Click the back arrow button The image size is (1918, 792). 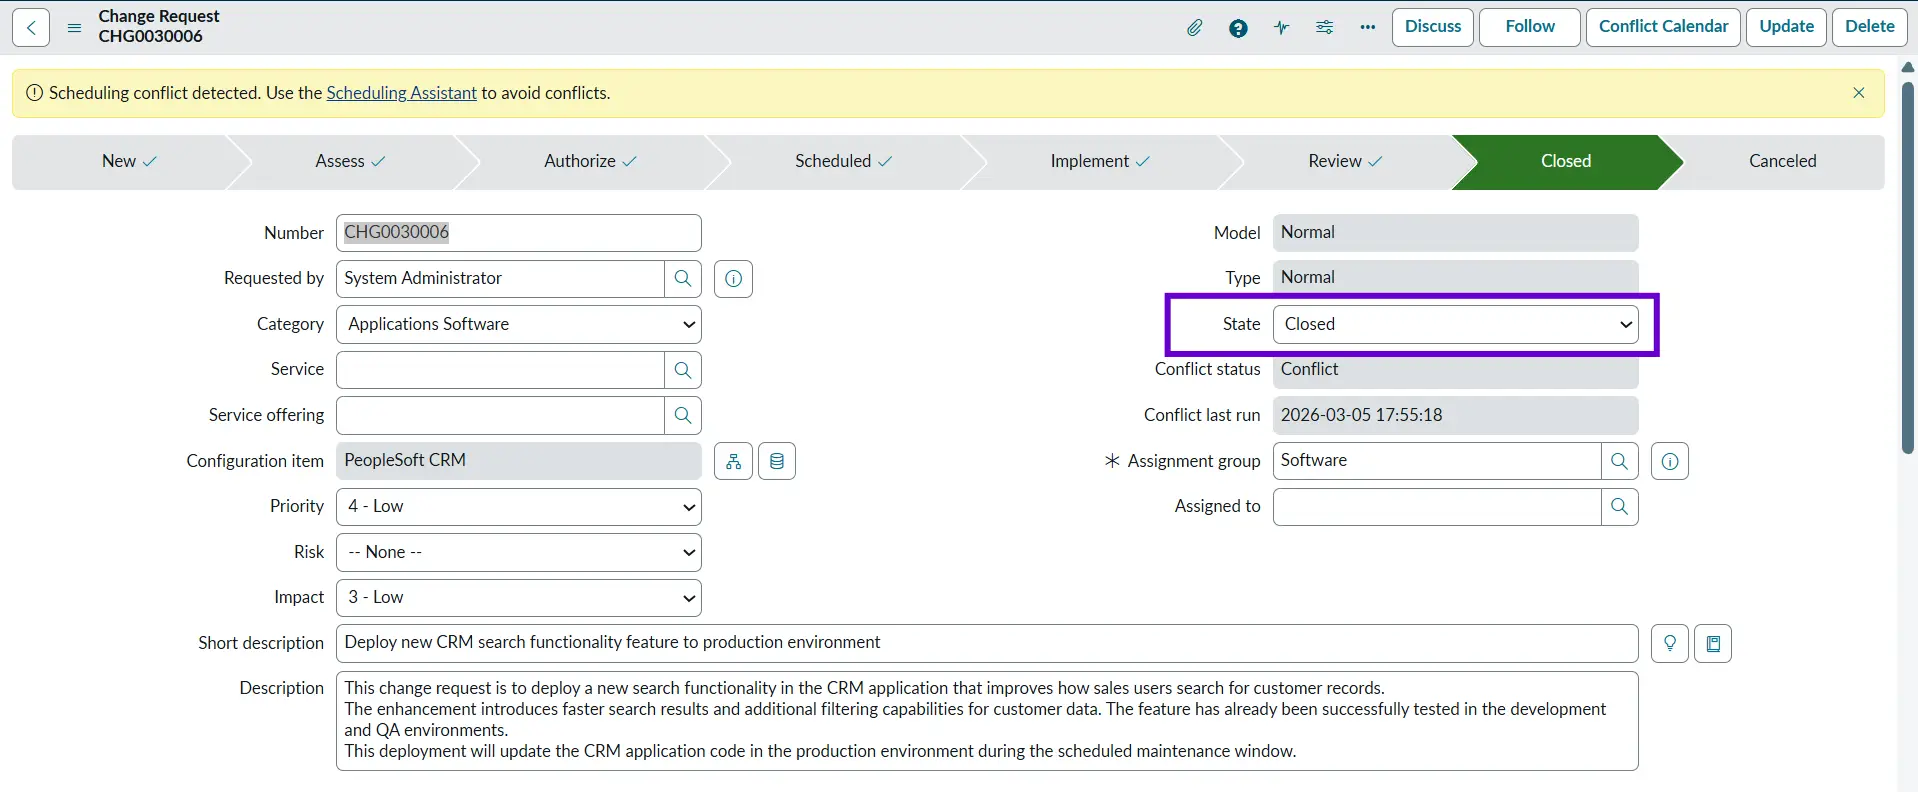point(31,27)
